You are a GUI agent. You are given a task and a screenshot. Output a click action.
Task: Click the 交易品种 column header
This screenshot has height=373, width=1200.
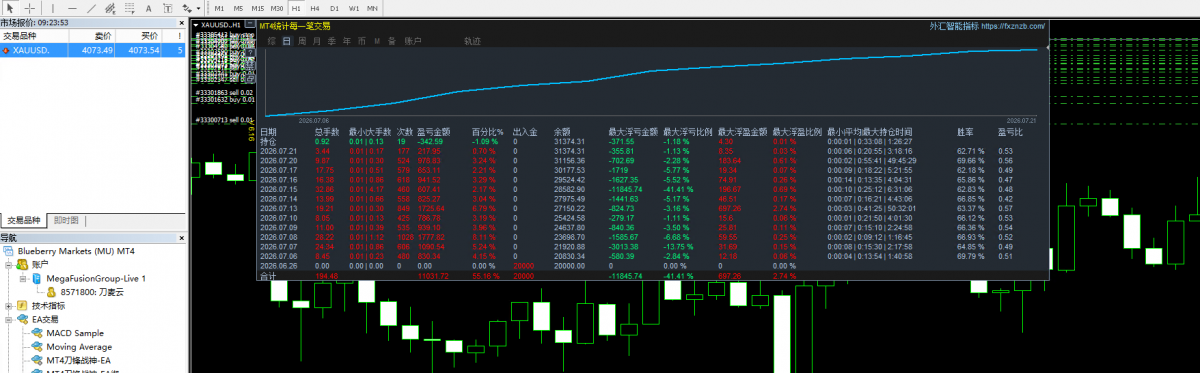coord(34,36)
